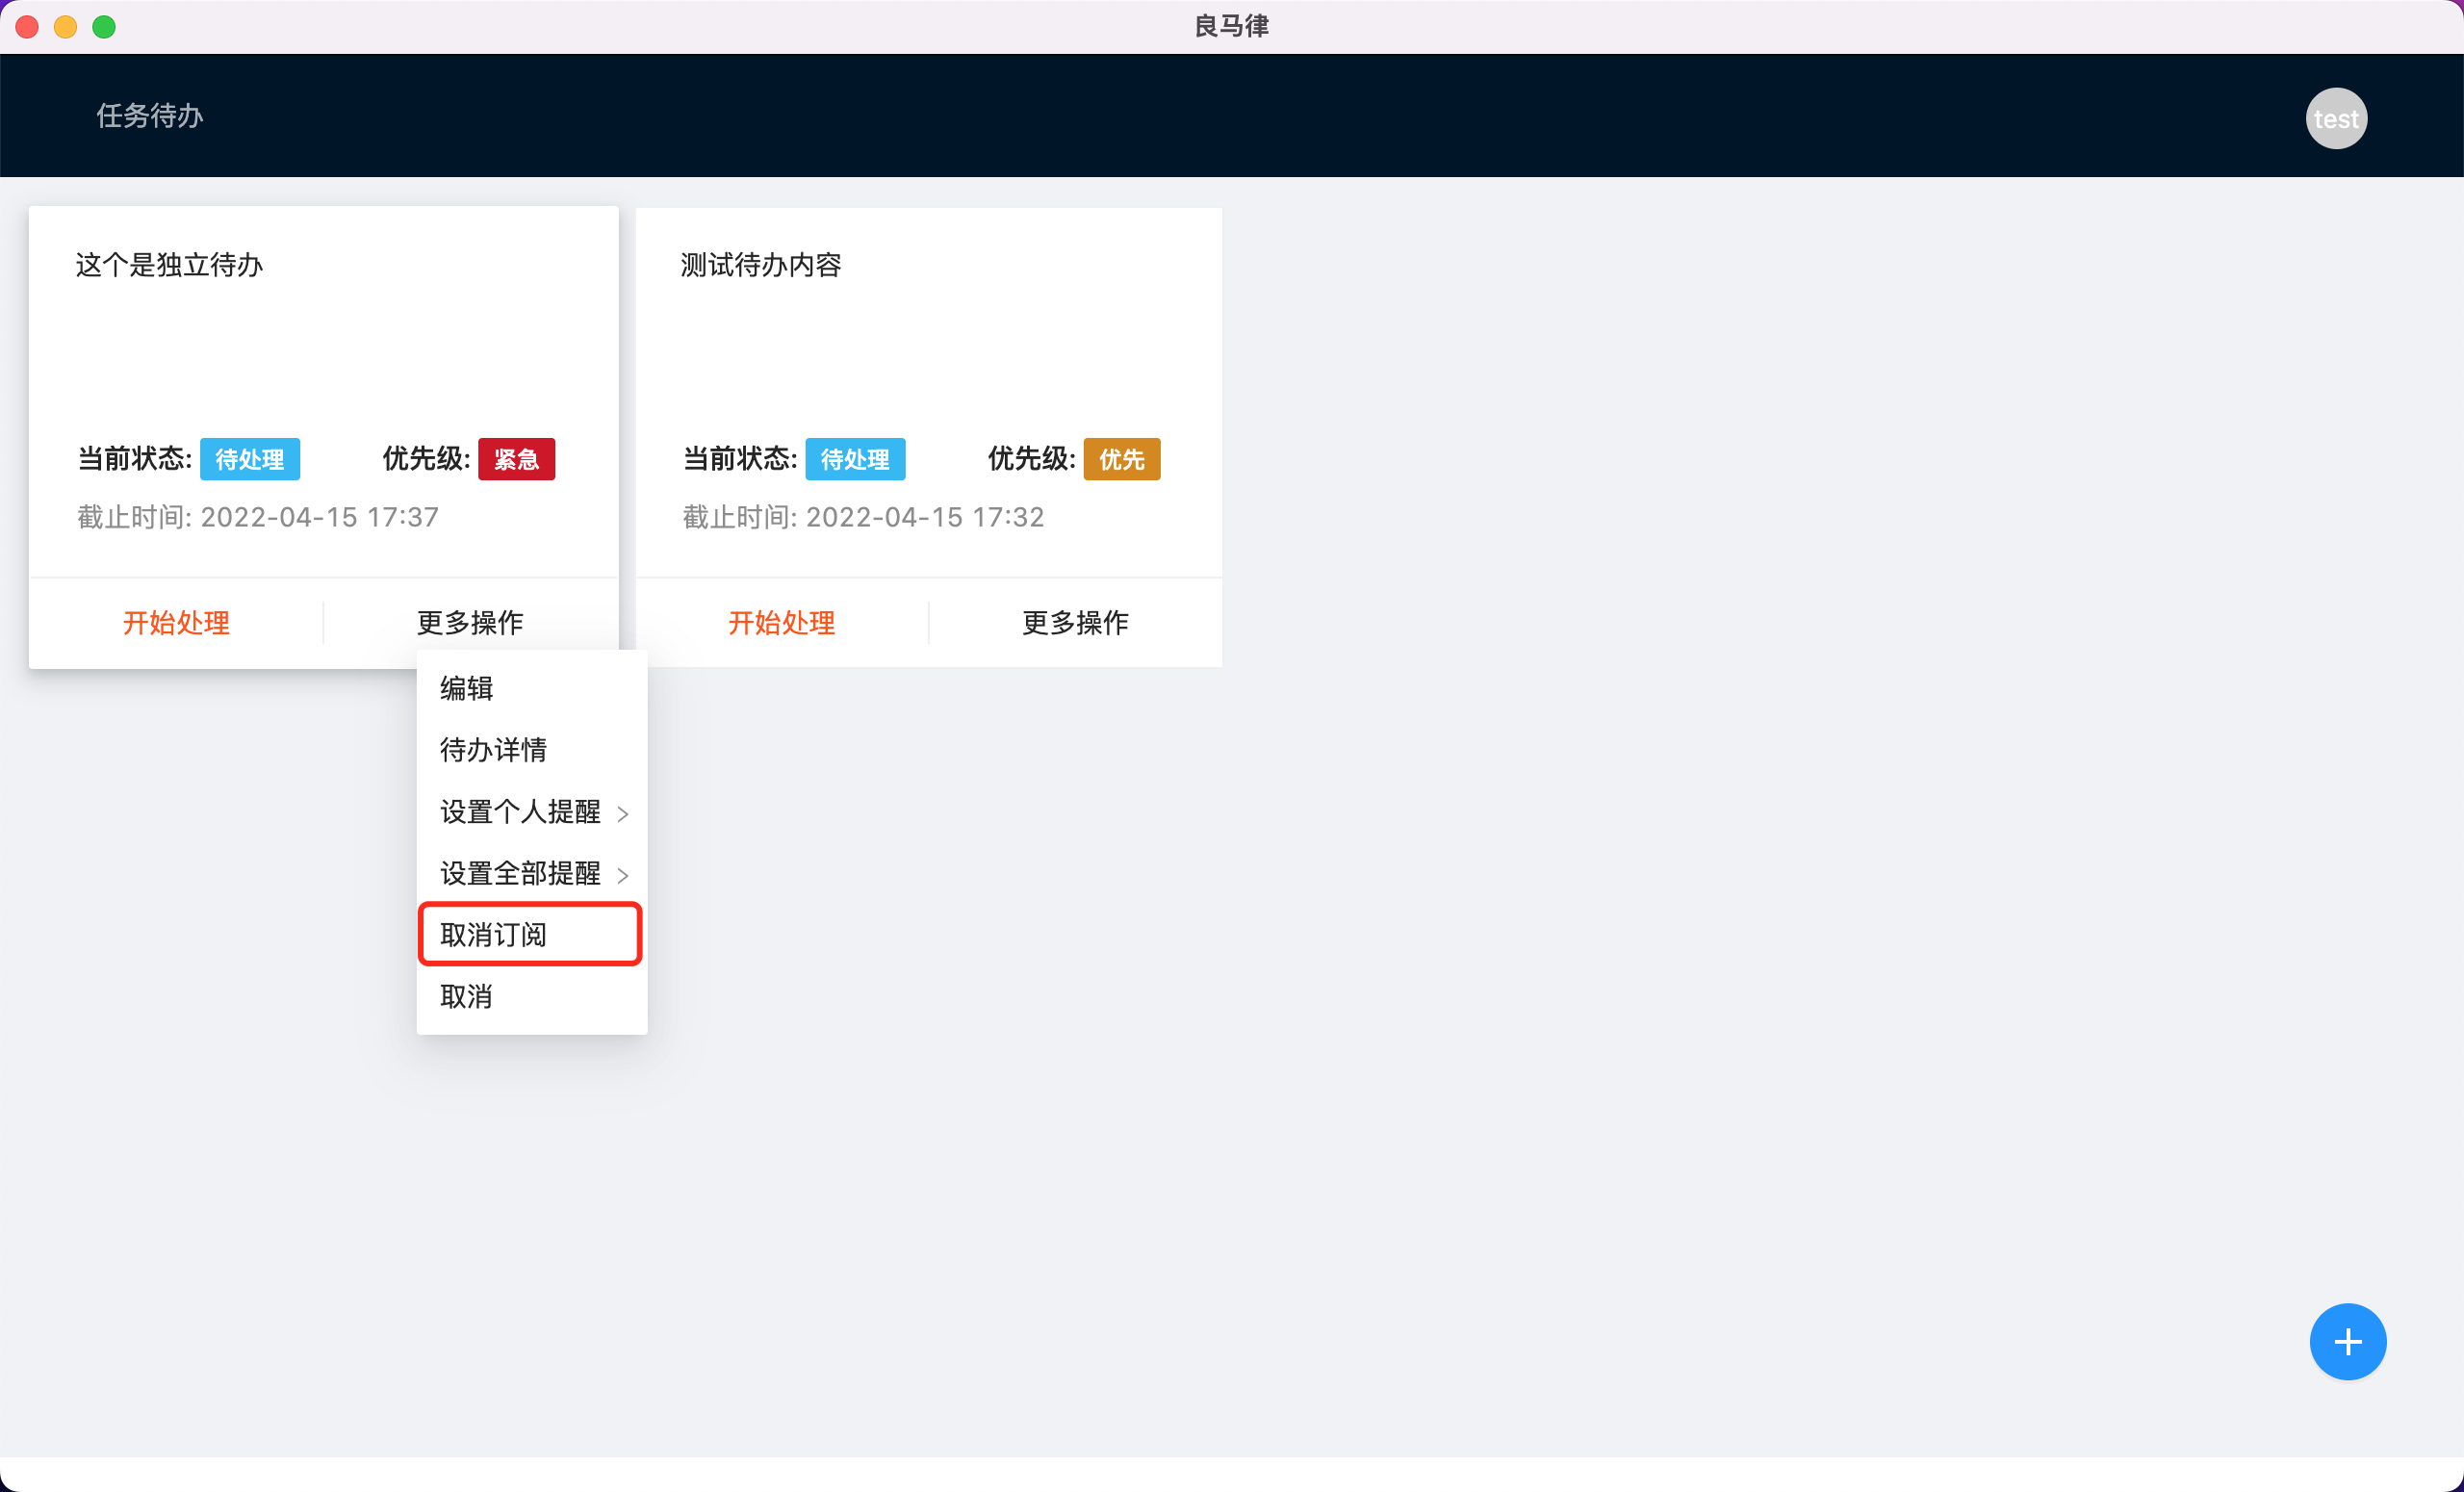Click the green macOS fullscreen button
The height and width of the screenshot is (1492, 2464).
104,27
